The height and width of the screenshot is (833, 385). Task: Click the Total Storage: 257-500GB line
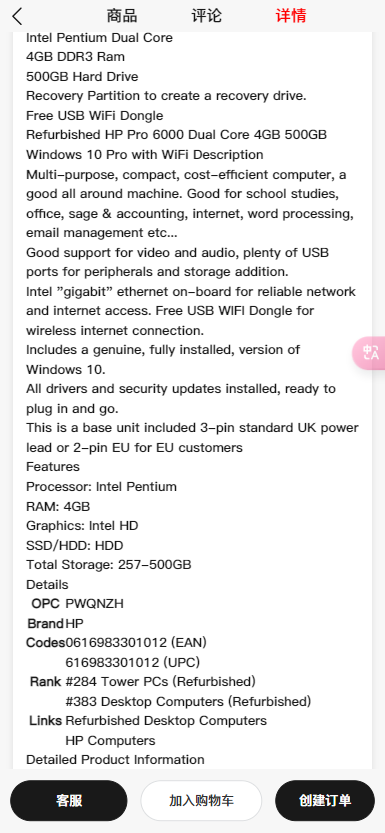[109, 565]
